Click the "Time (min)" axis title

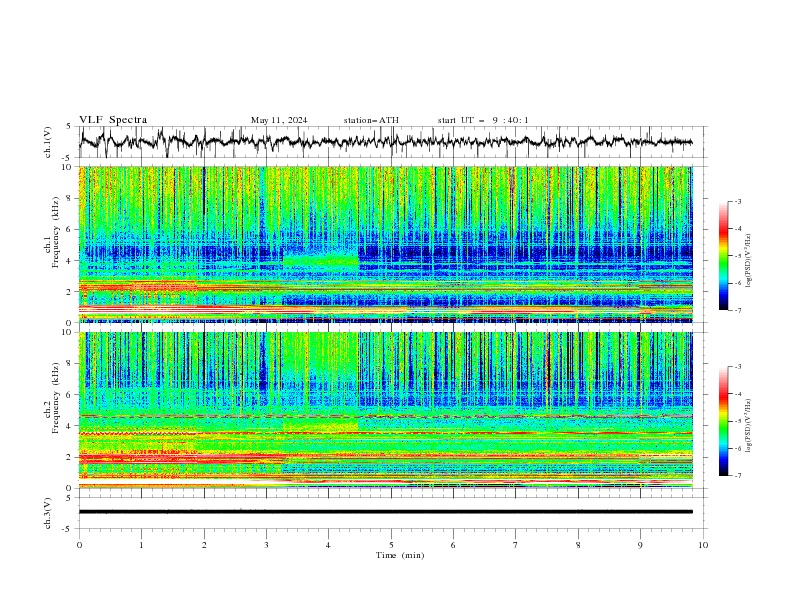pos(400,555)
